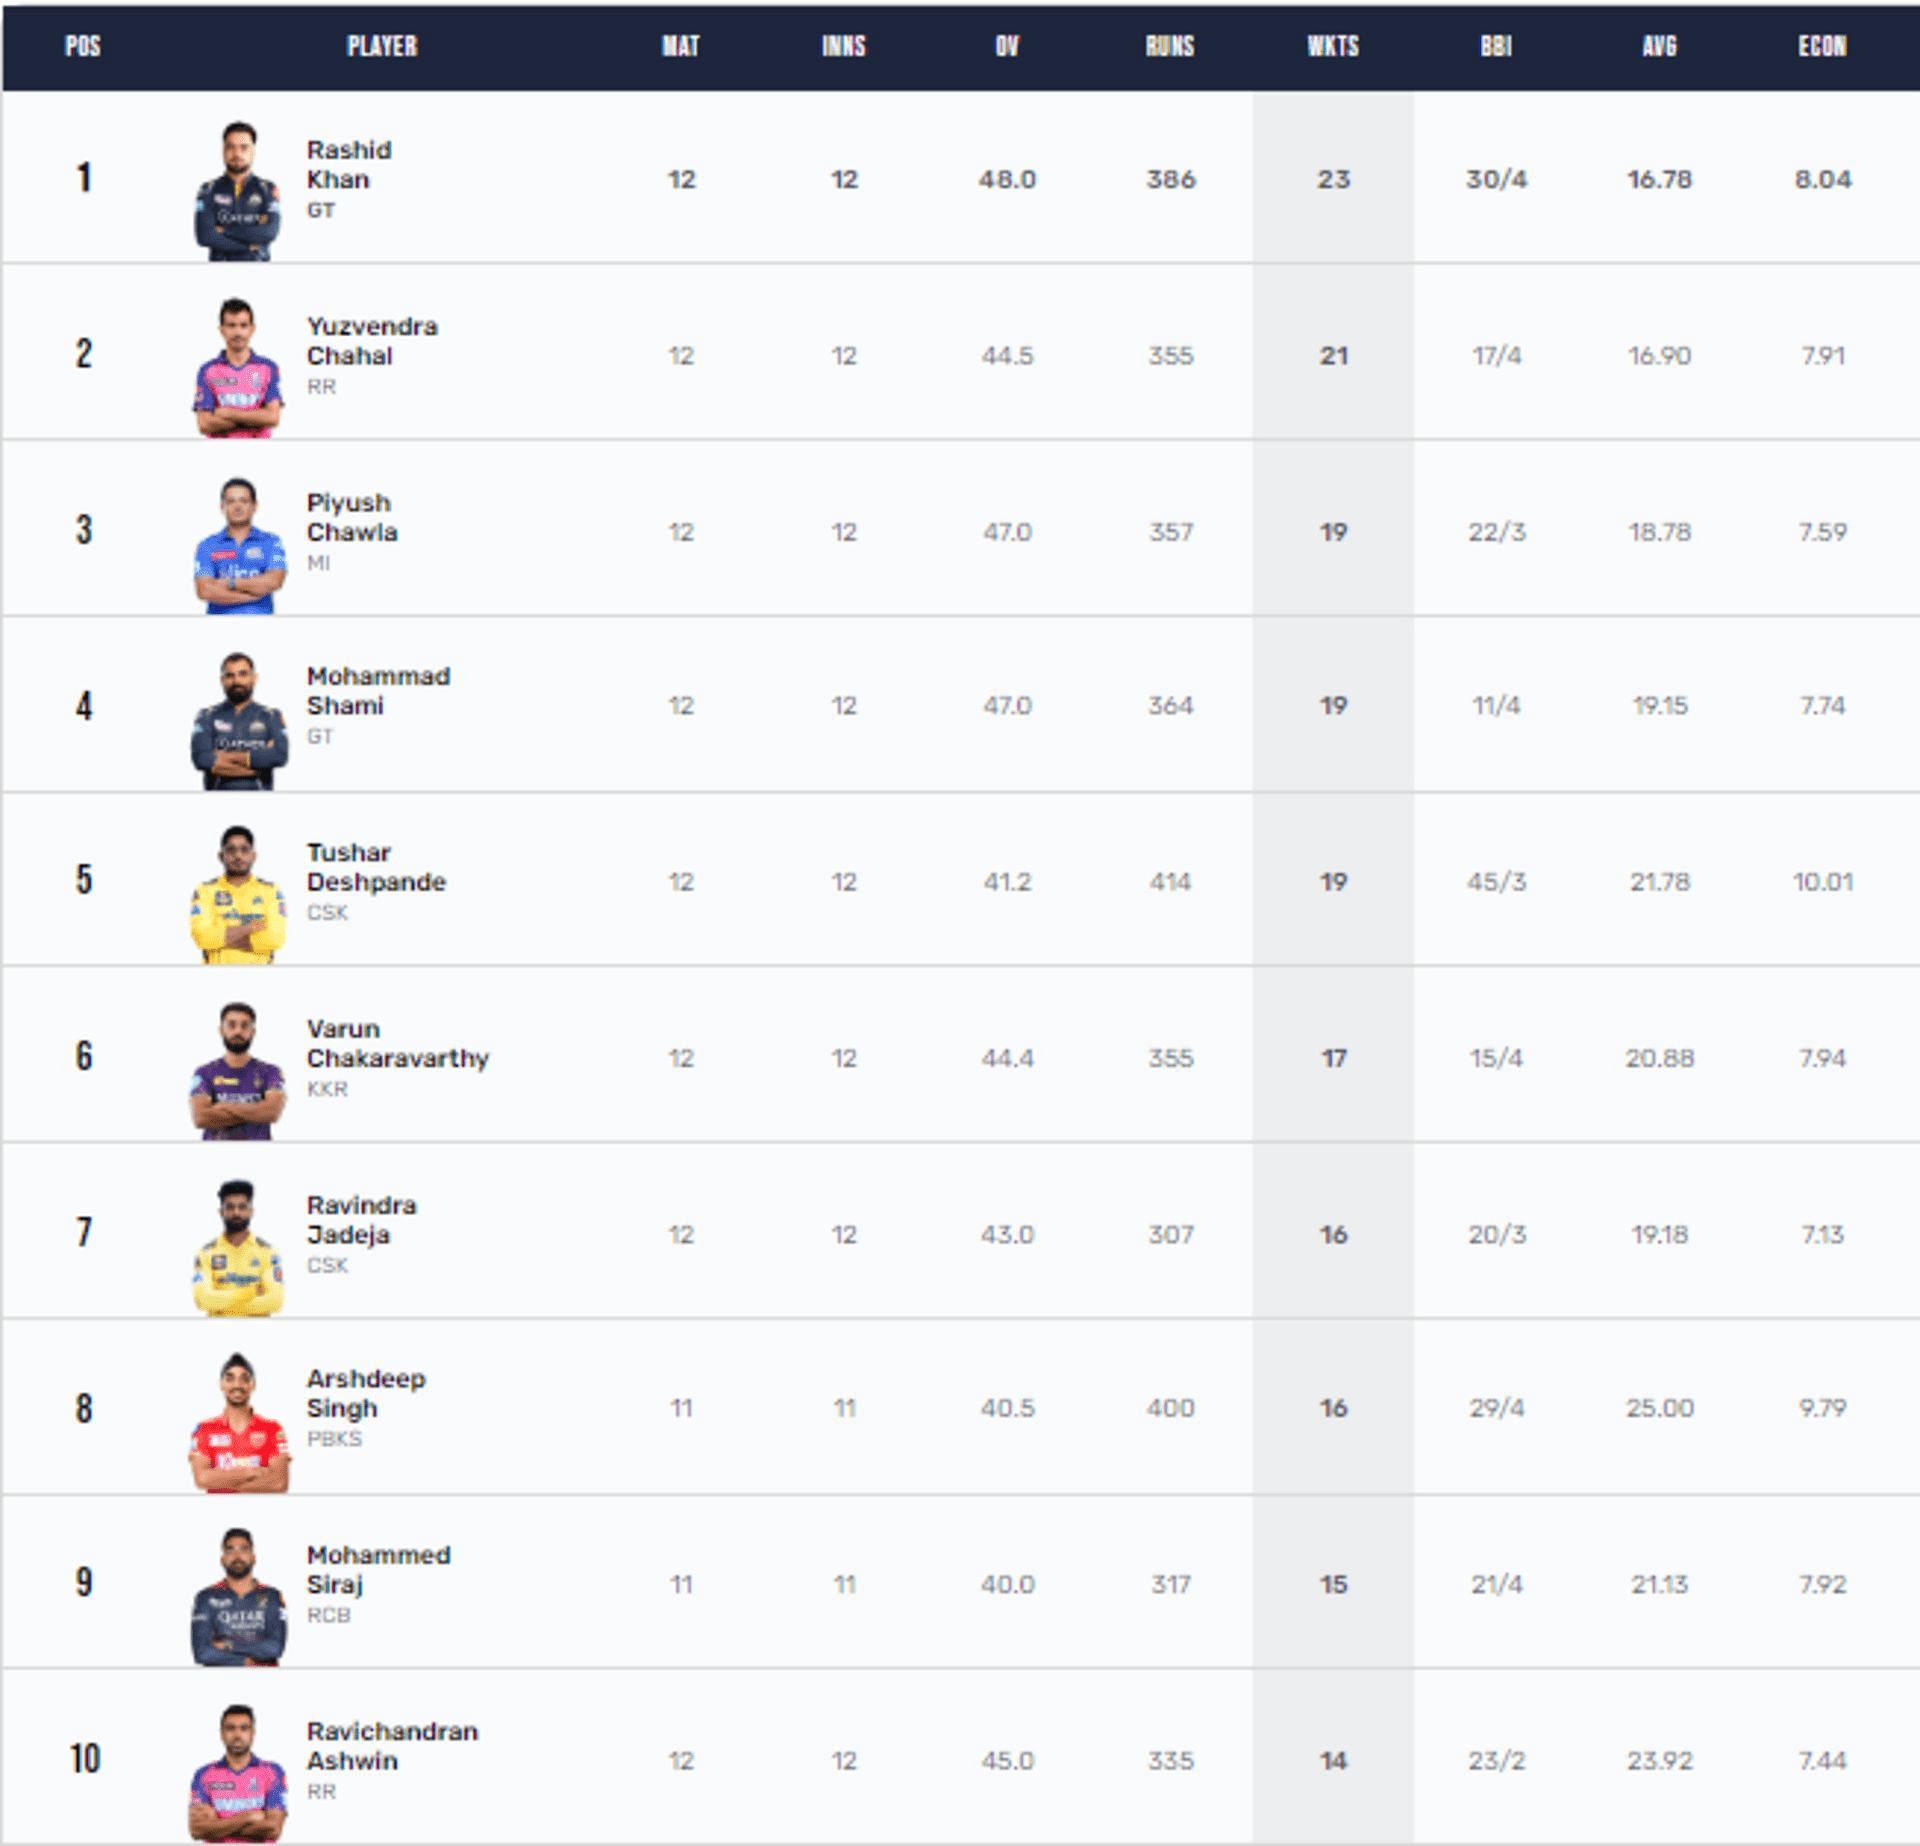Click Mohammad Shami's player photo

click(238, 720)
